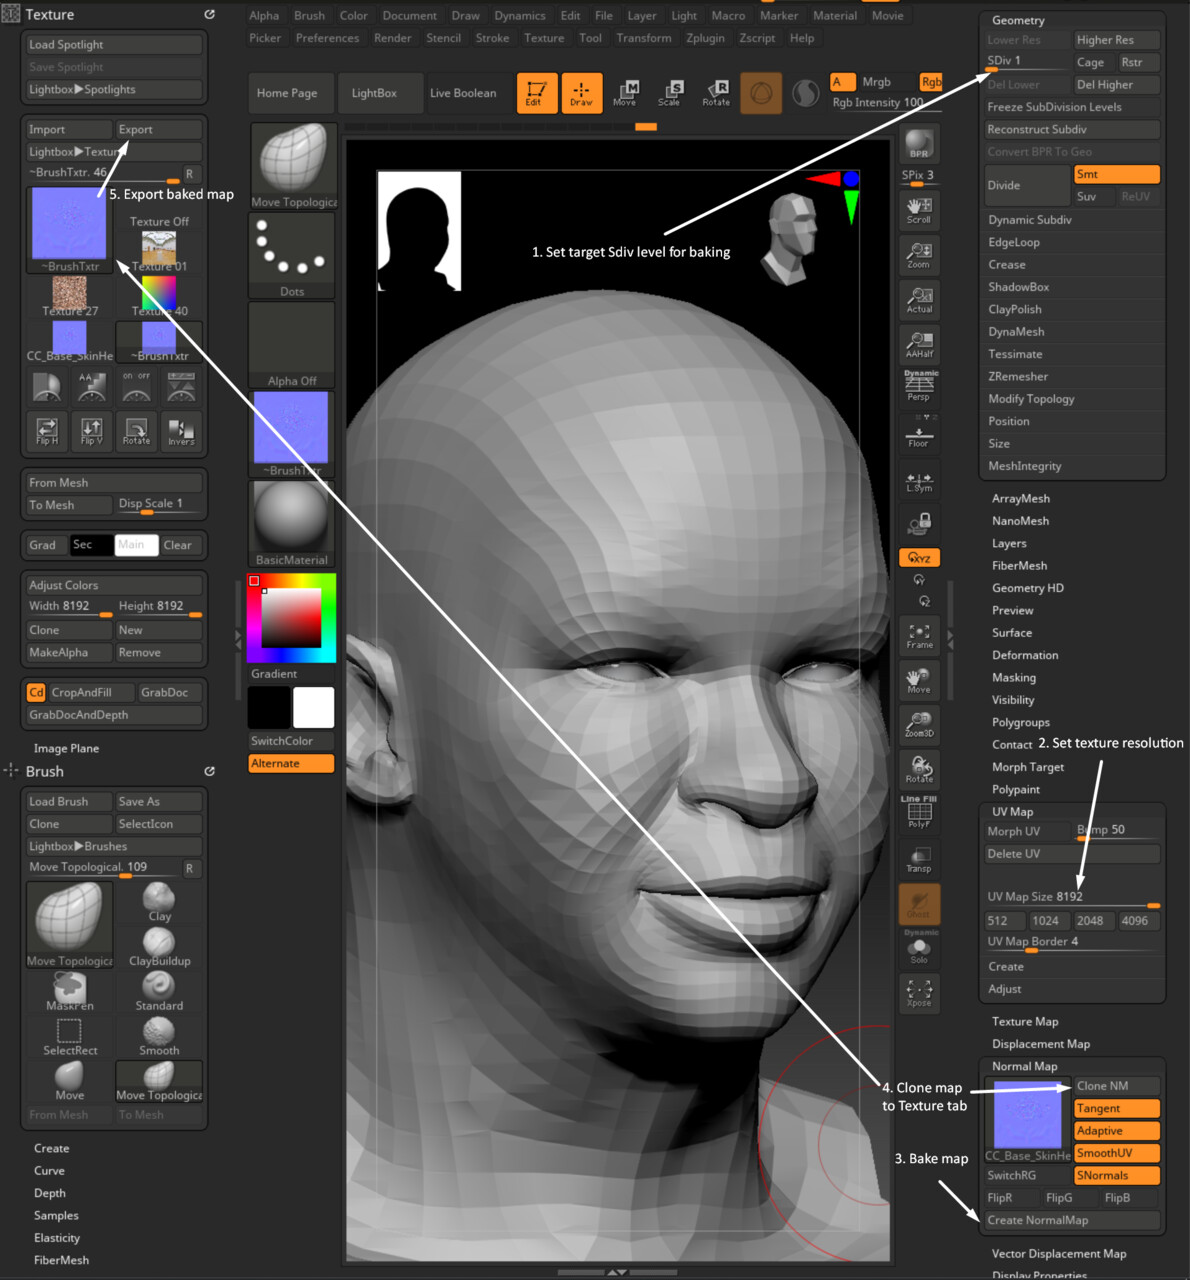Expand the Geometry HD section

pos(1028,588)
